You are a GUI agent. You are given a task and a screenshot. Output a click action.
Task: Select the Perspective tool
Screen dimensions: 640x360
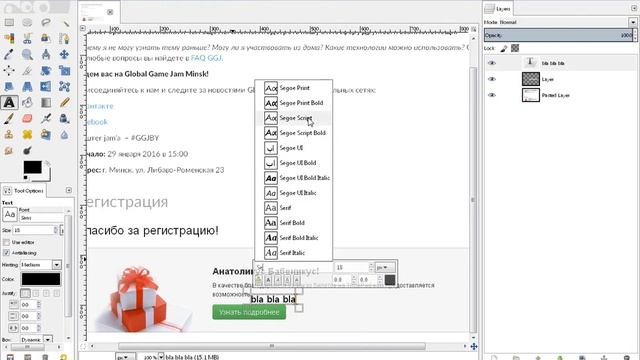point(27,86)
